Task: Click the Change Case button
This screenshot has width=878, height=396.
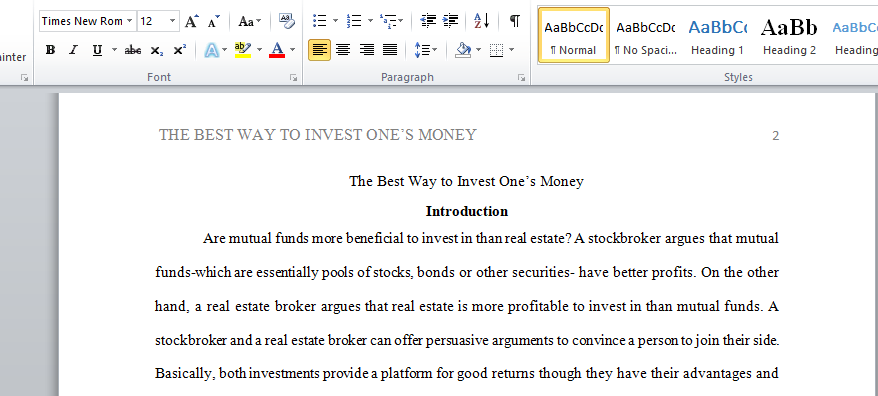Action: [249, 21]
